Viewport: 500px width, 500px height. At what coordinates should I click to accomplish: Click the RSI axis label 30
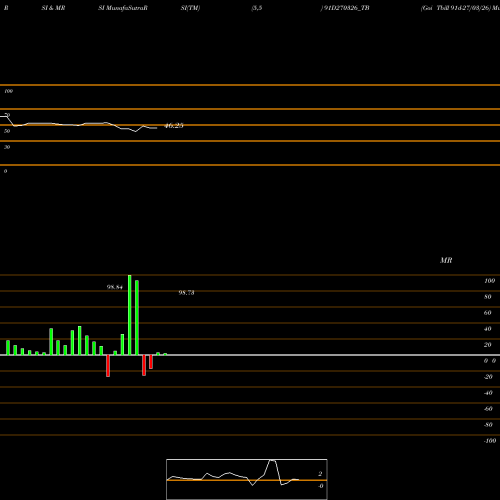(x=7, y=147)
